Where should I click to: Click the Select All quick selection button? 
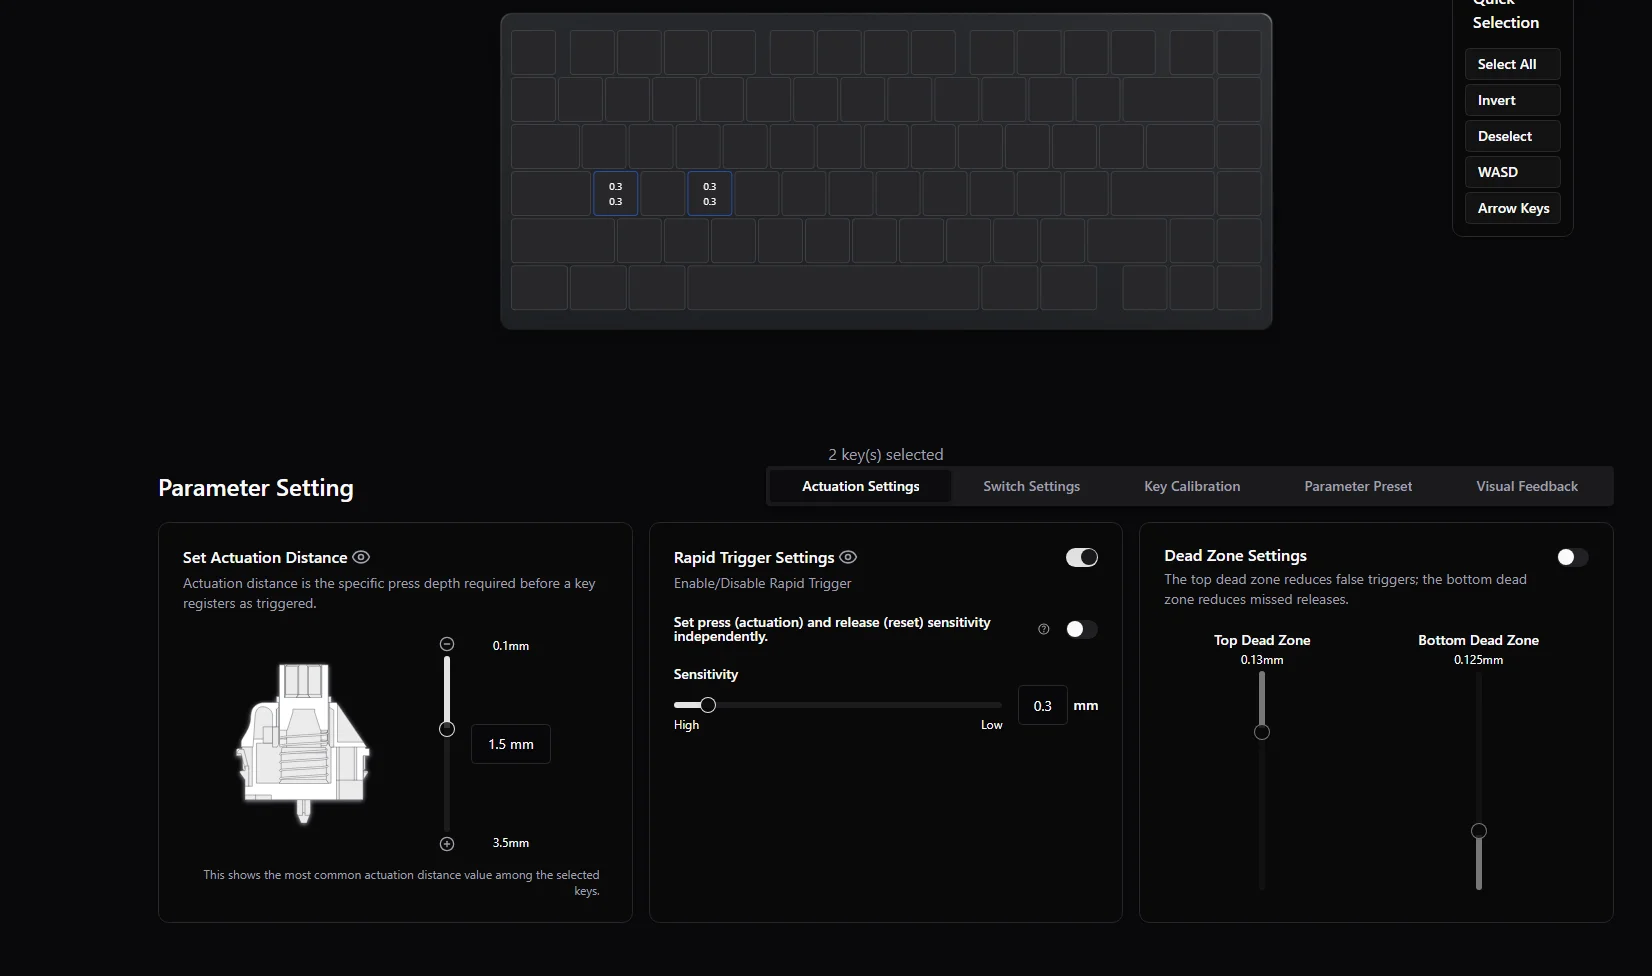(x=1512, y=64)
